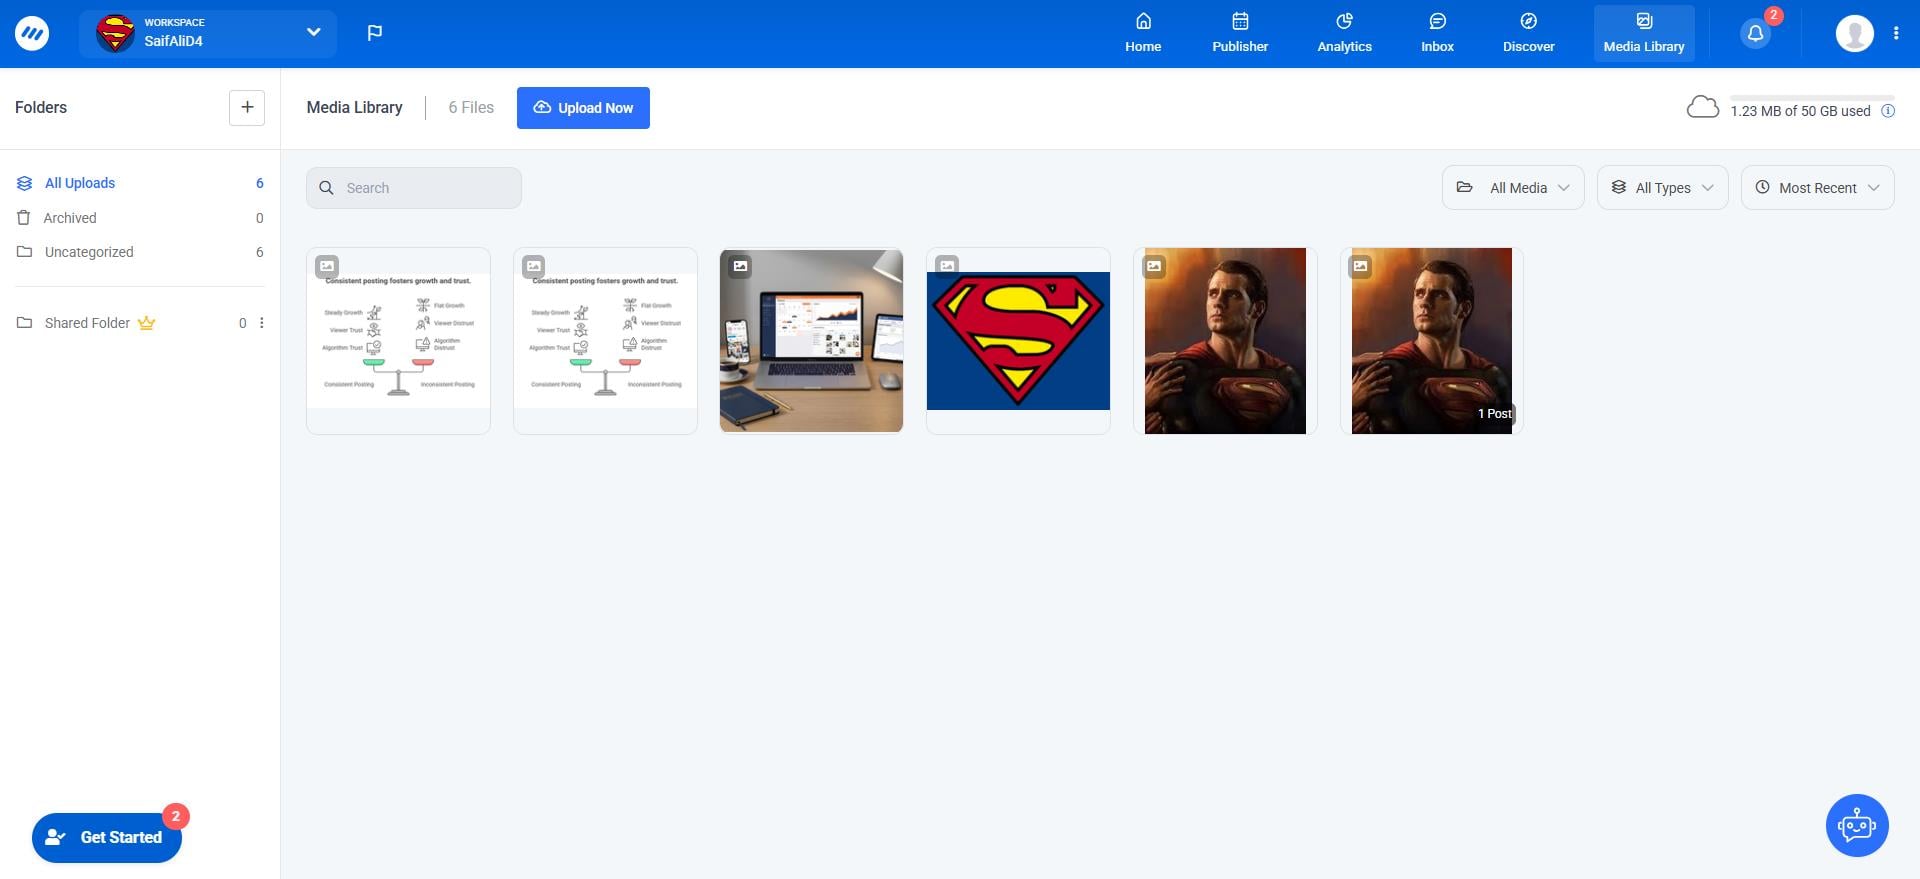1920x879 pixels.
Task: Open the first consistent posting infographic thumbnail
Action: pyautogui.click(x=398, y=341)
